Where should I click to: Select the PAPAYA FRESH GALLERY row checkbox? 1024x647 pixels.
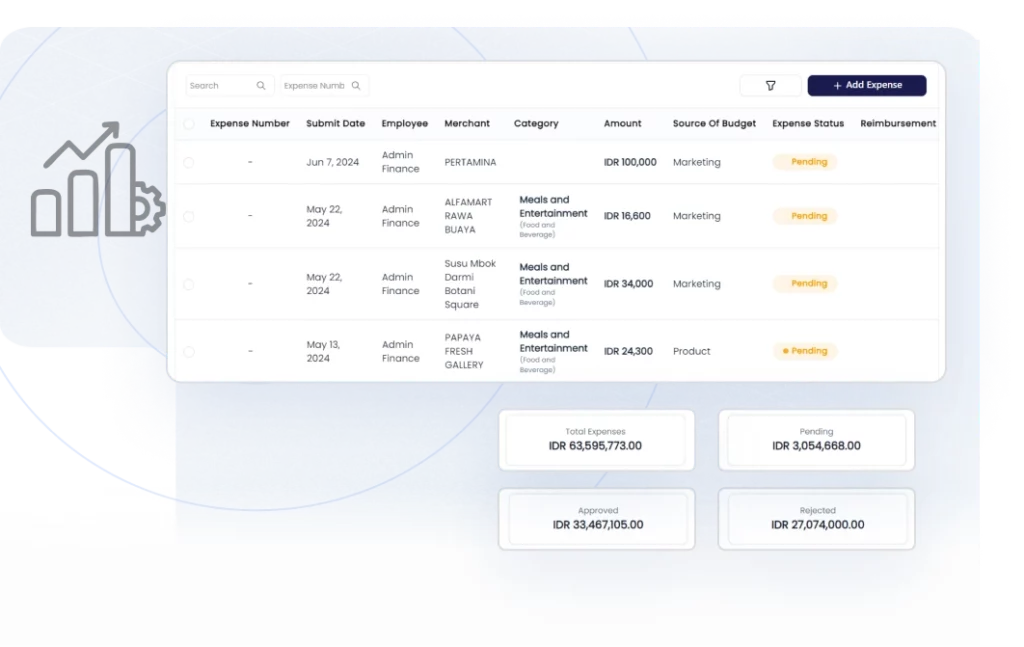coord(189,351)
